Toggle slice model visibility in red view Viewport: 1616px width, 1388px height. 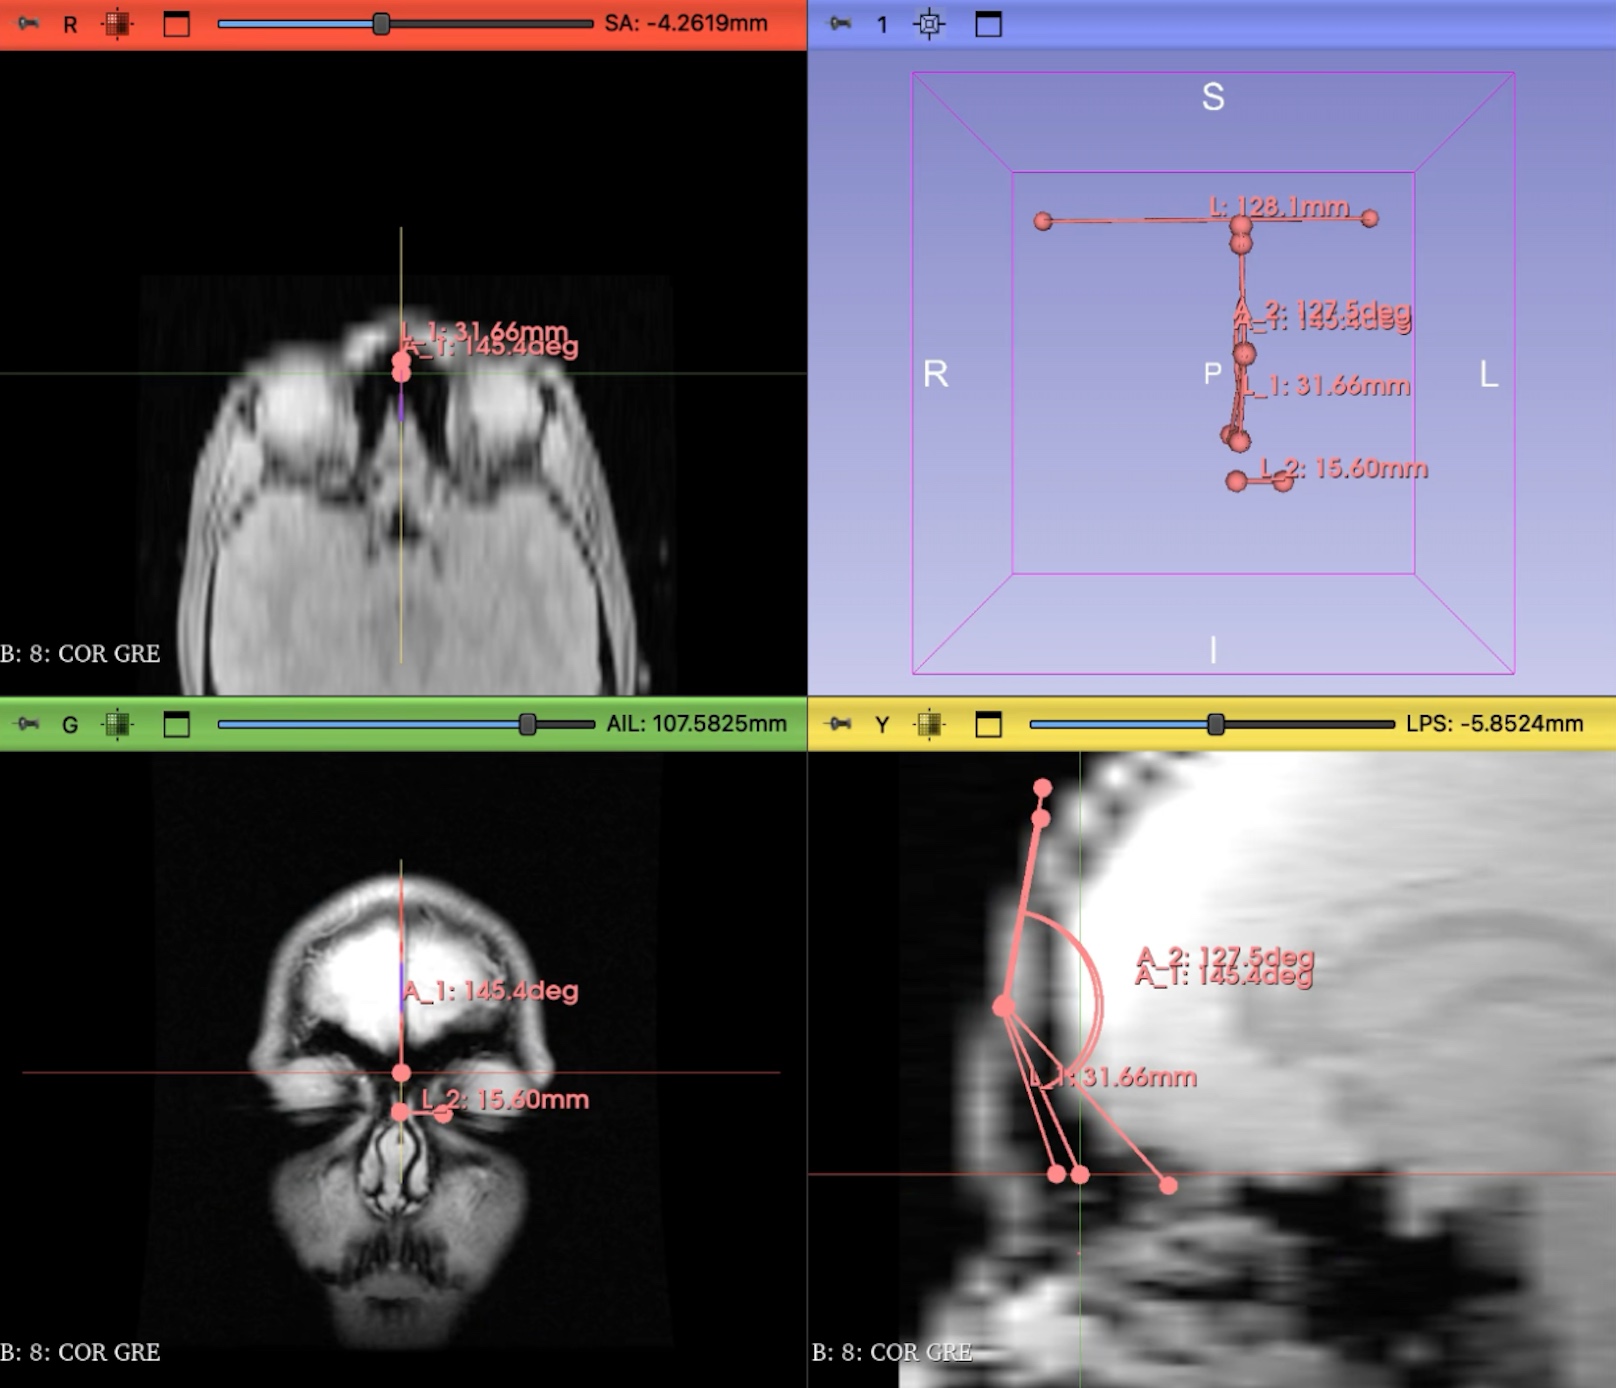(x=119, y=24)
